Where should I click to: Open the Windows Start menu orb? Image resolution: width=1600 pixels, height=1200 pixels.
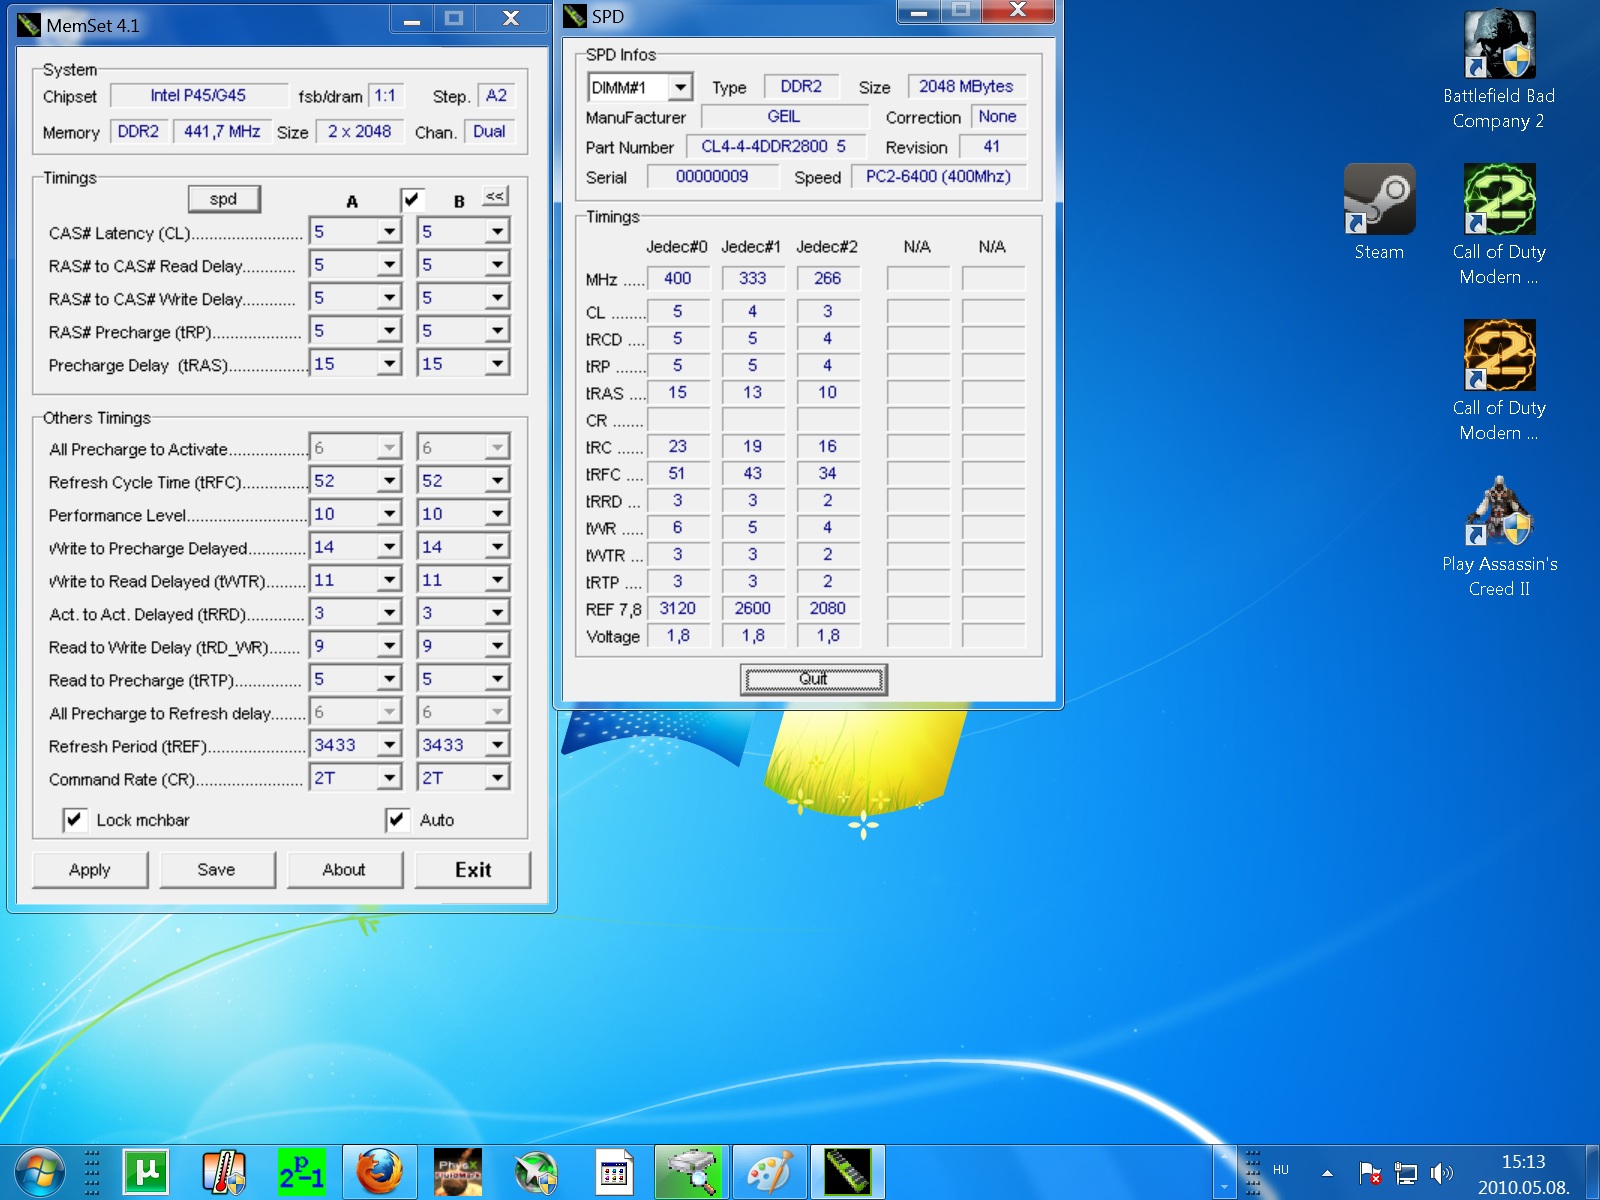[40, 1172]
